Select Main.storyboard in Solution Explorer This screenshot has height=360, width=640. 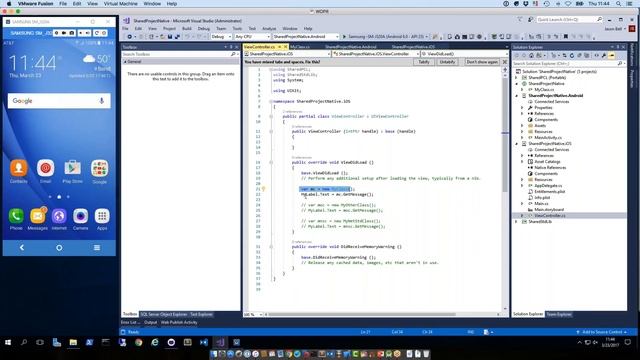[x=549, y=209]
